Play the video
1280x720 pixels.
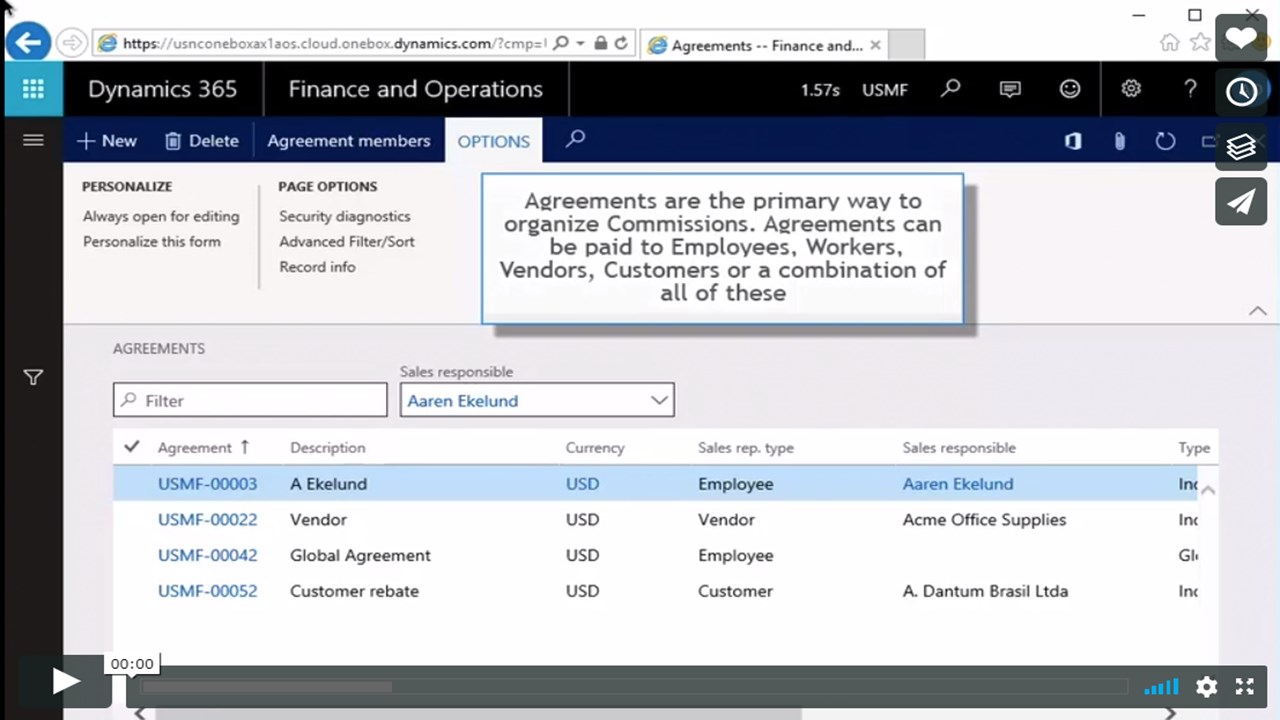pos(66,682)
